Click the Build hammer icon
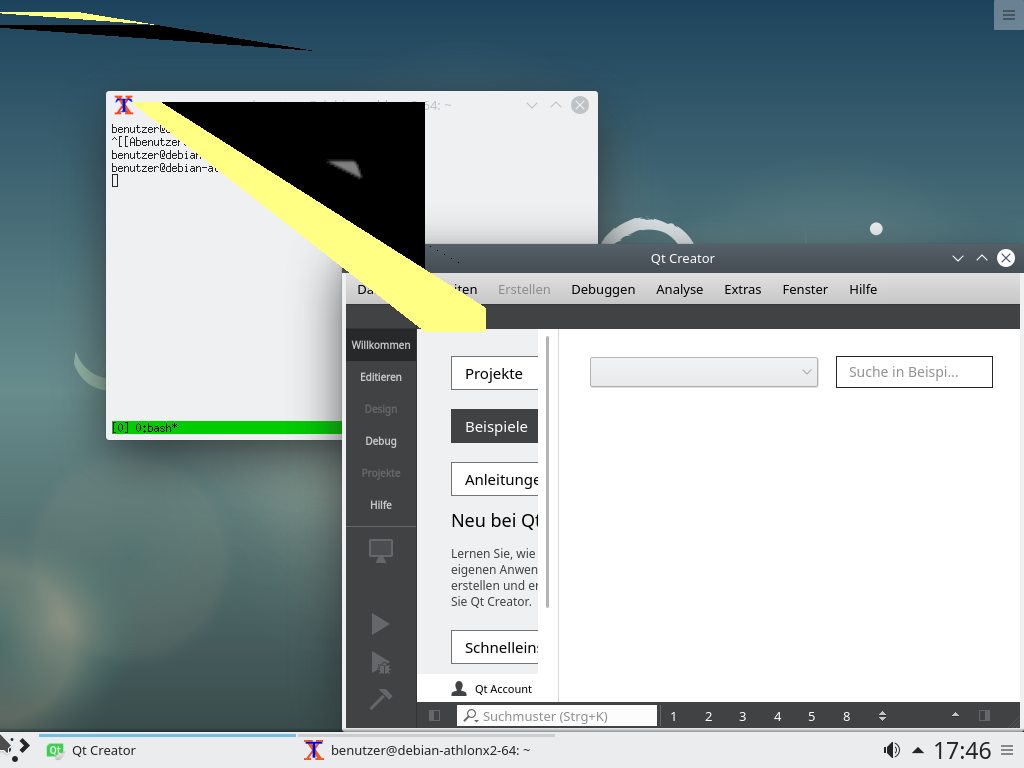 [x=381, y=699]
